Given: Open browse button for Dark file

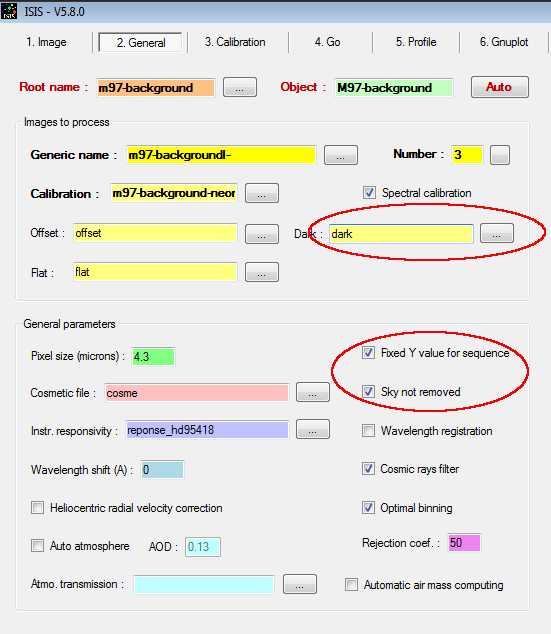Looking at the screenshot, I should 497,233.
